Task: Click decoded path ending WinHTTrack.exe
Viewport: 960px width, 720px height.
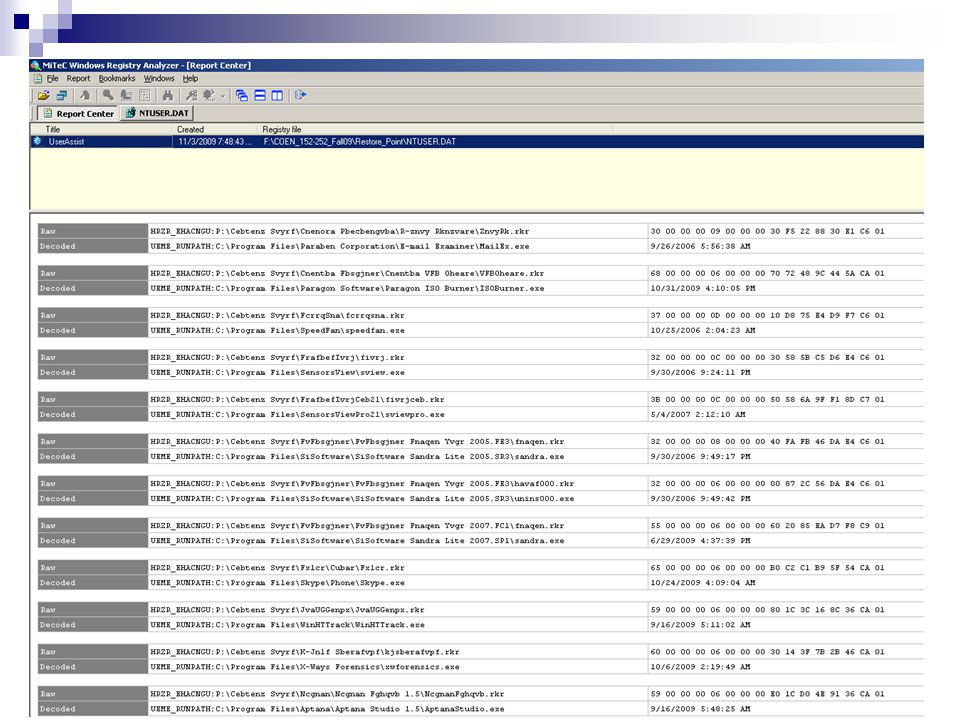Action: point(287,625)
